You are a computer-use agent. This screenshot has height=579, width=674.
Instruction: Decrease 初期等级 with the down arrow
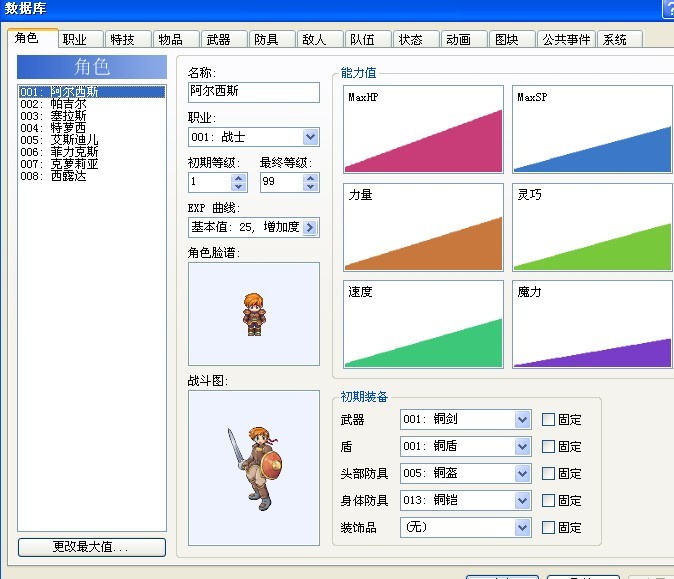coord(239,187)
